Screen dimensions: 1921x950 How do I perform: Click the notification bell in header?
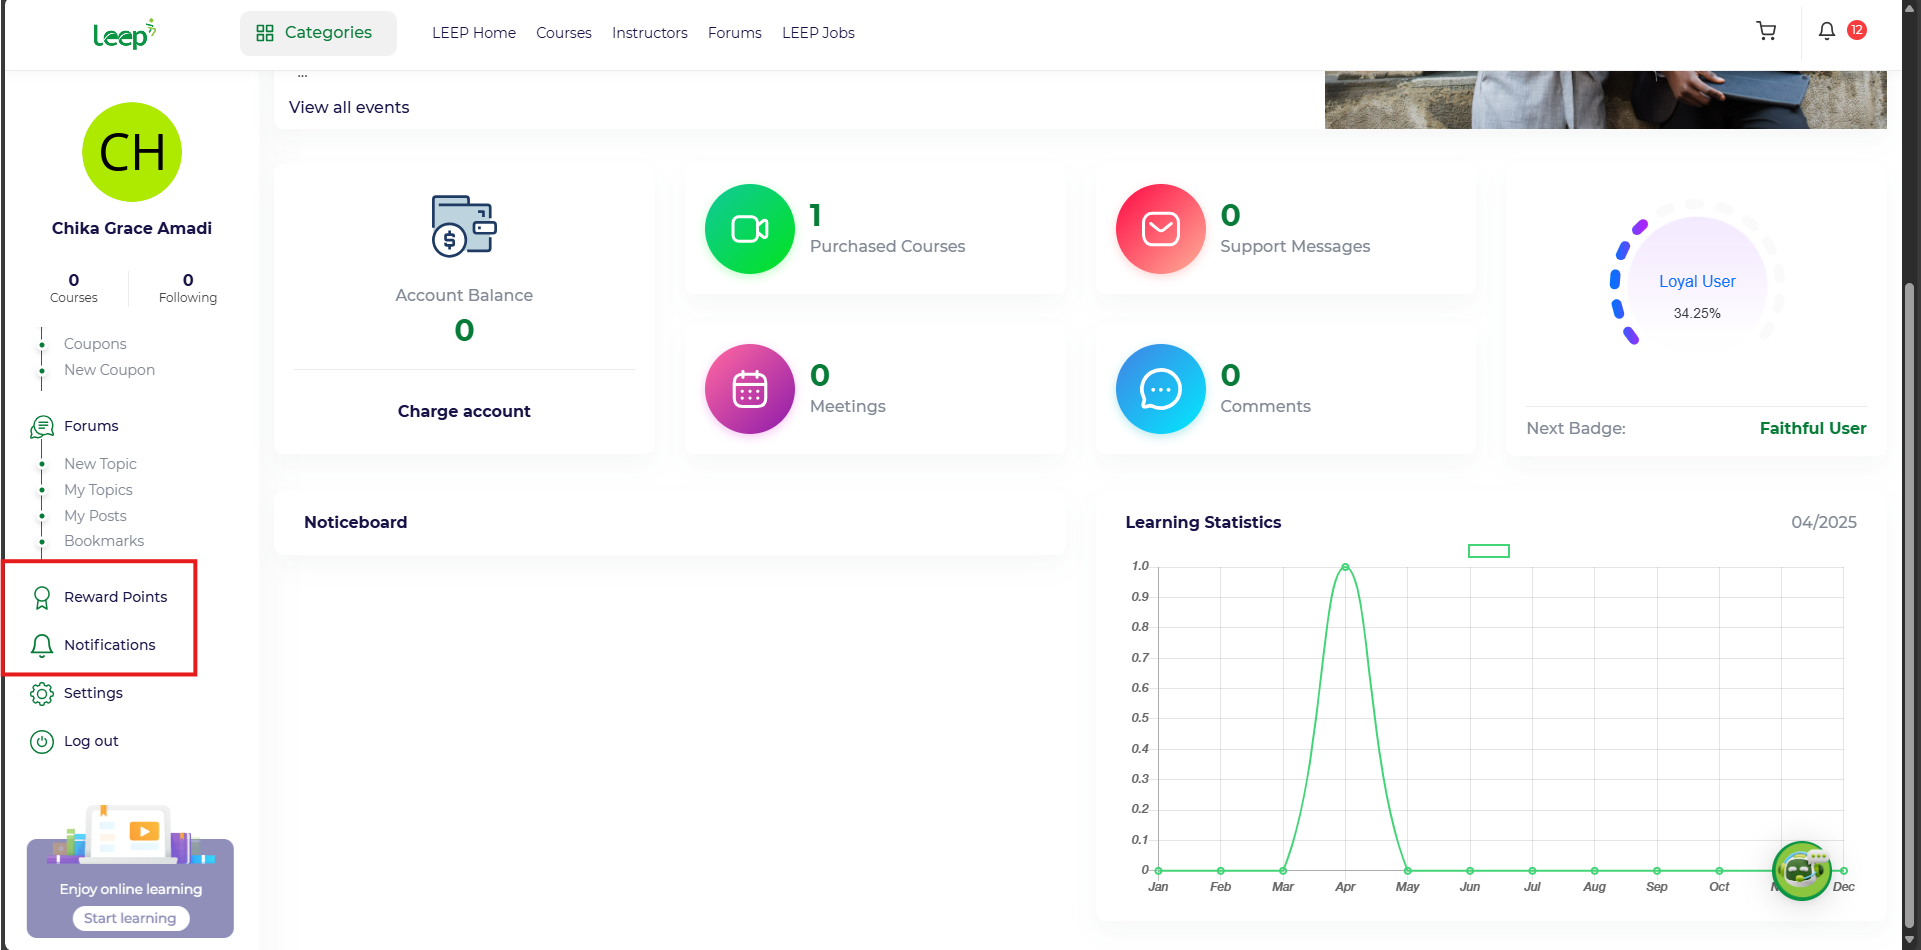(1826, 31)
